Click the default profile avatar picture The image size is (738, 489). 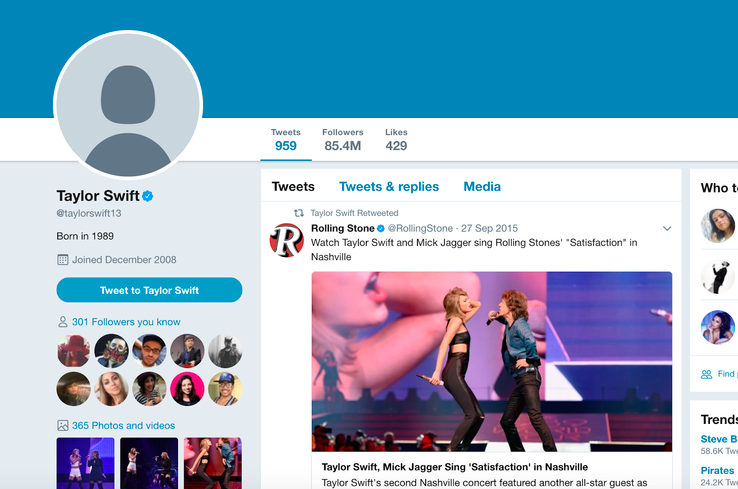pos(128,104)
